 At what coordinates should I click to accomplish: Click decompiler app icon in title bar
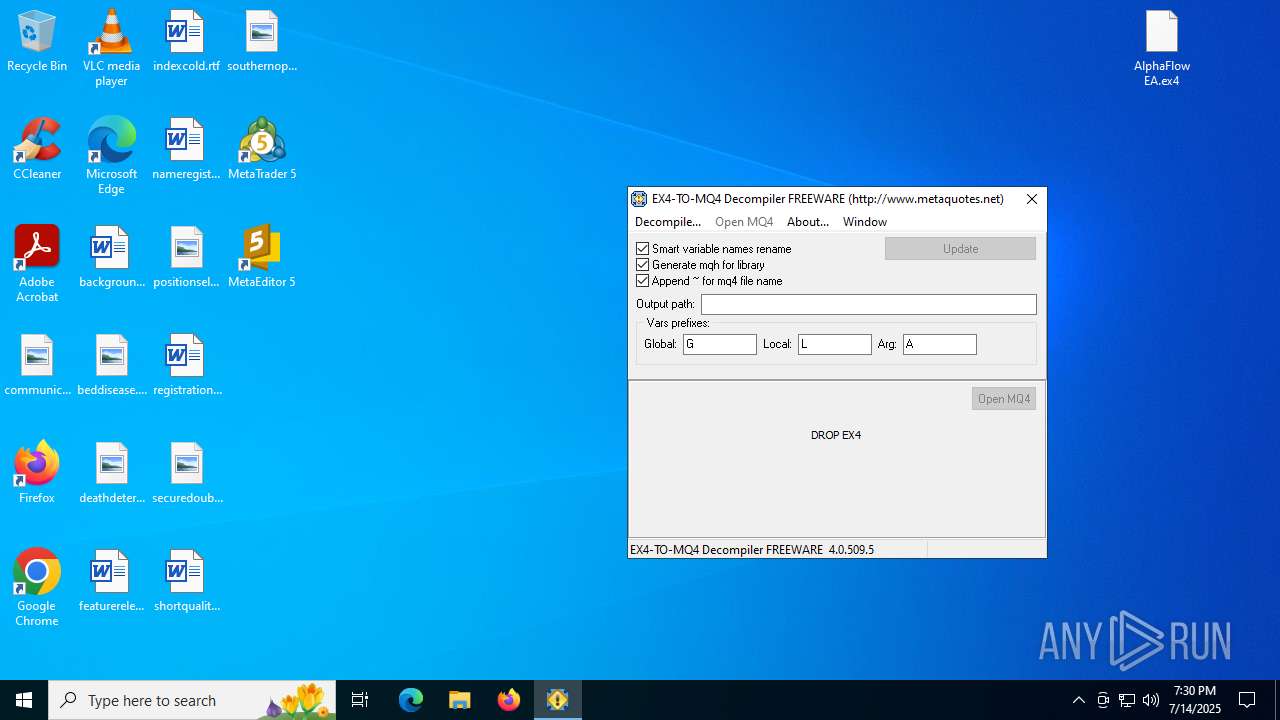pos(639,199)
